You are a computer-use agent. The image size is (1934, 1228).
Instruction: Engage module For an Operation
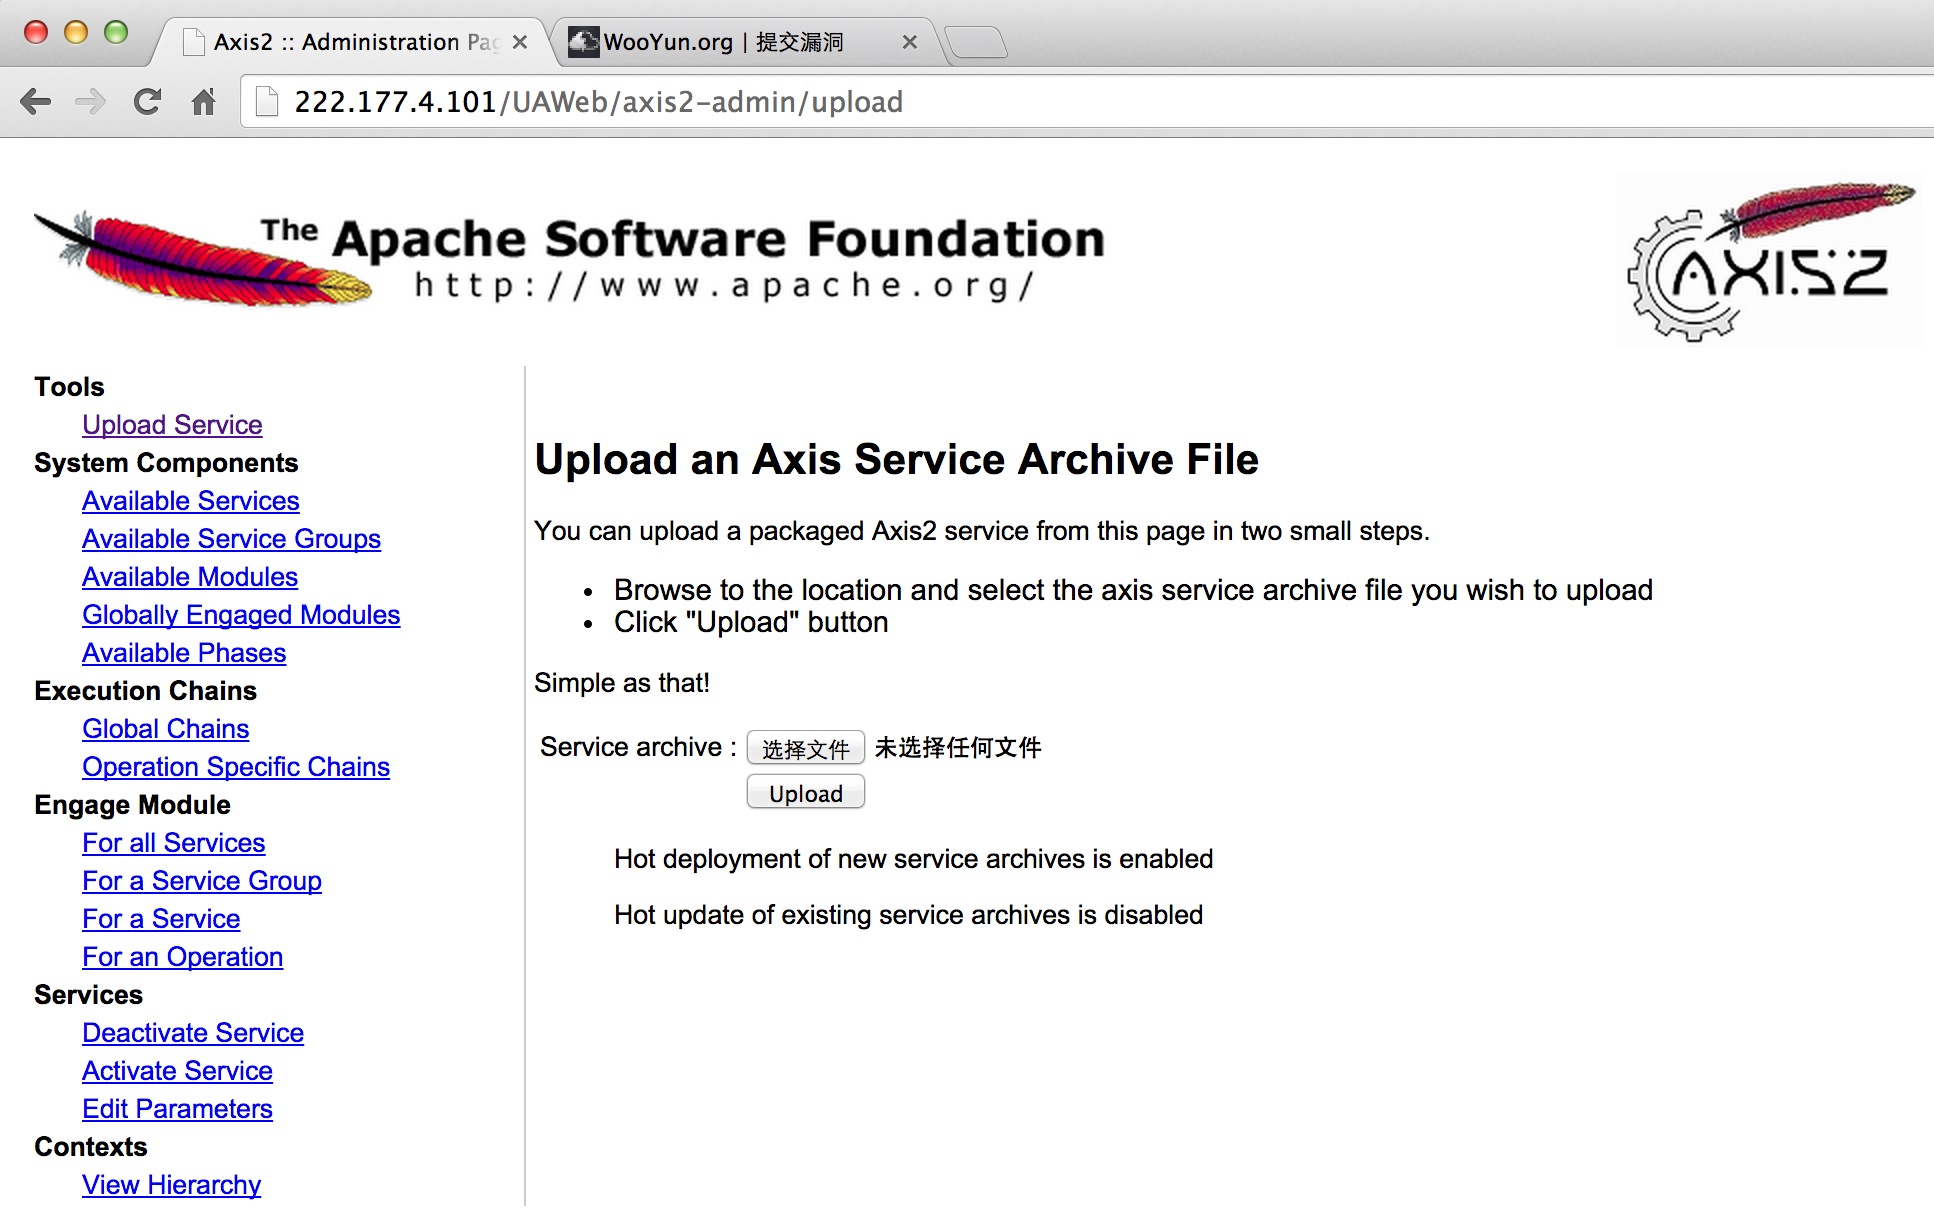182,957
